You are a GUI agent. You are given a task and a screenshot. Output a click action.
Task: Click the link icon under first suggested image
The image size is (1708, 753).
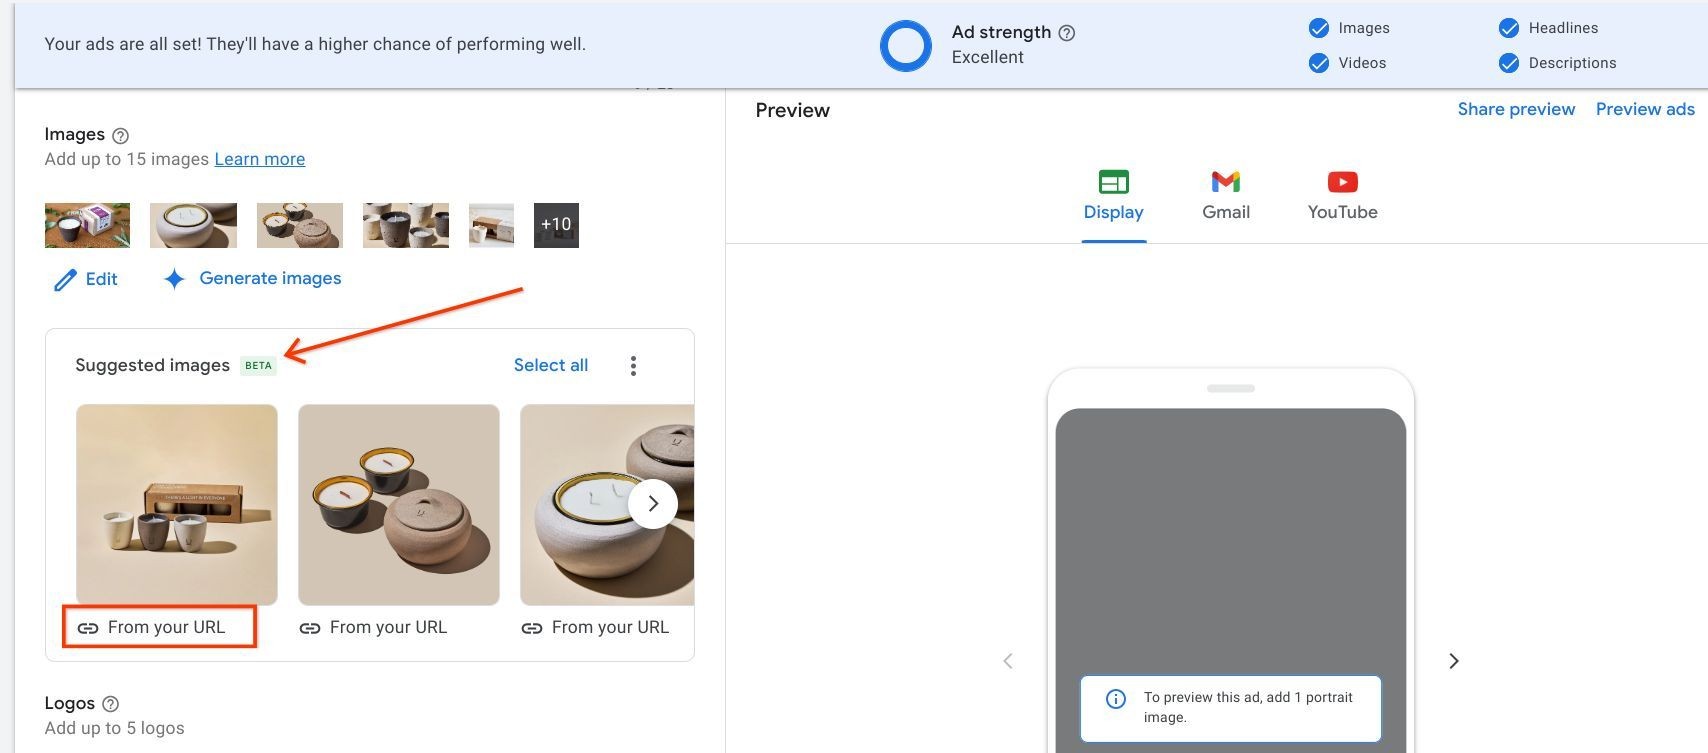pyautogui.click(x=88, y=628)
